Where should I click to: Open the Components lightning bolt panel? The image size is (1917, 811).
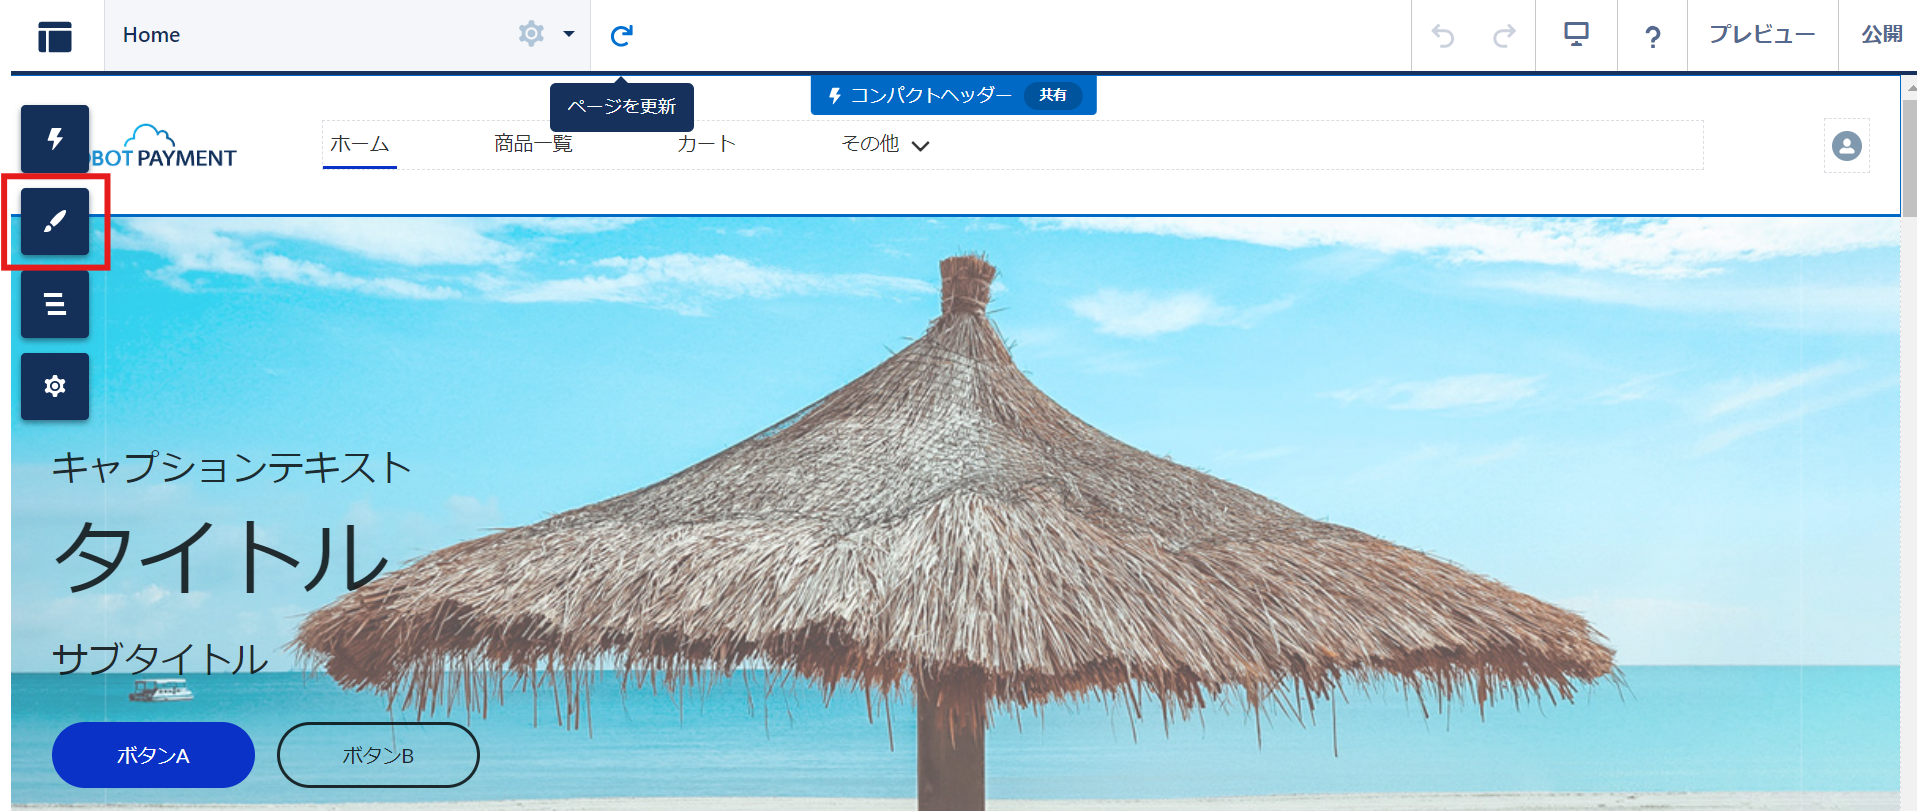[55, 138]
